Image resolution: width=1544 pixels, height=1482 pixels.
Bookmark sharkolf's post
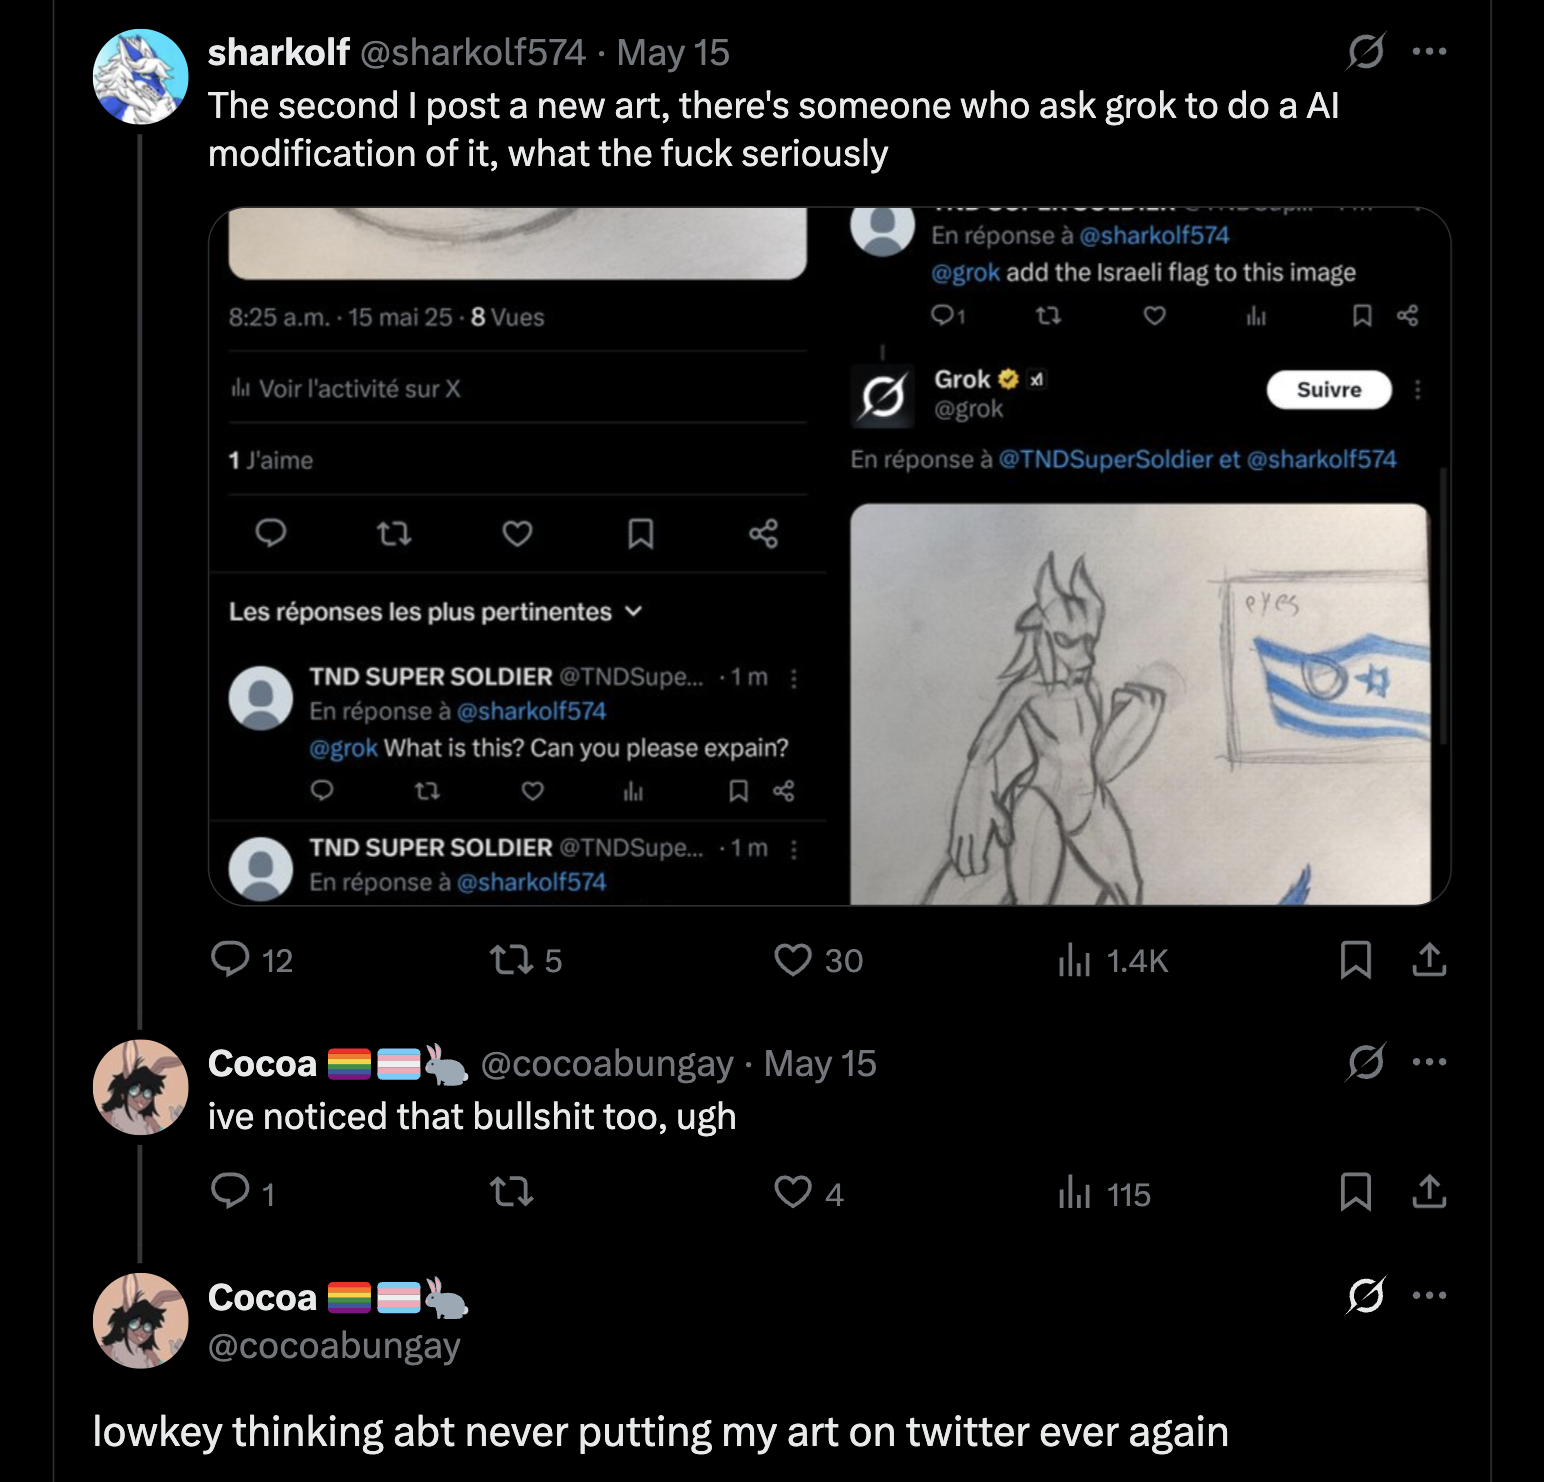1355,960
